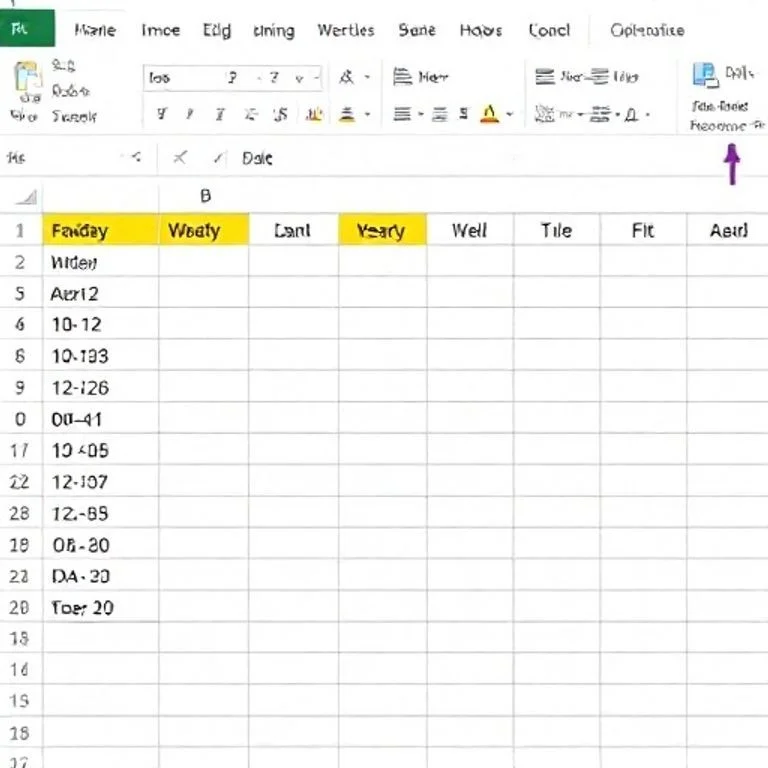768x768 pixels.
Task: Click the left align lines icon
Action: (x=402, y=115)
